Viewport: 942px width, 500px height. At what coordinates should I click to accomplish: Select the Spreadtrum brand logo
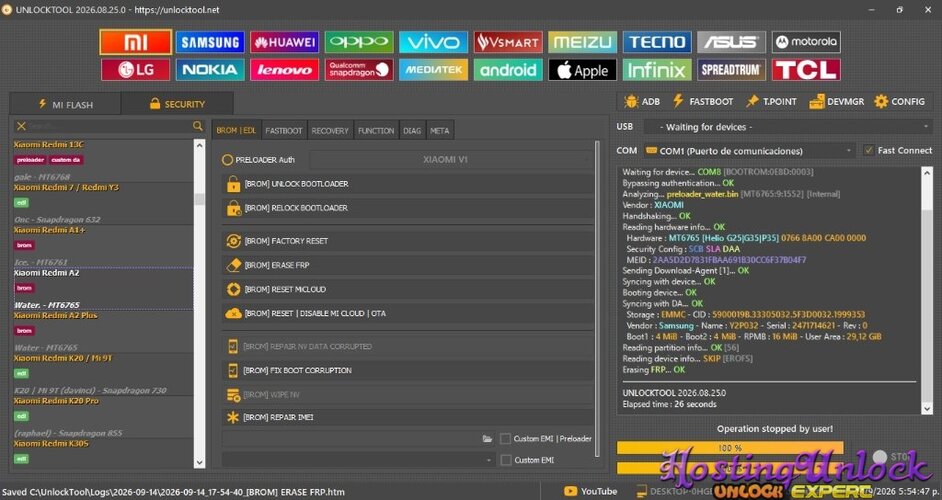pyautogui.click(x=731, y=70)
